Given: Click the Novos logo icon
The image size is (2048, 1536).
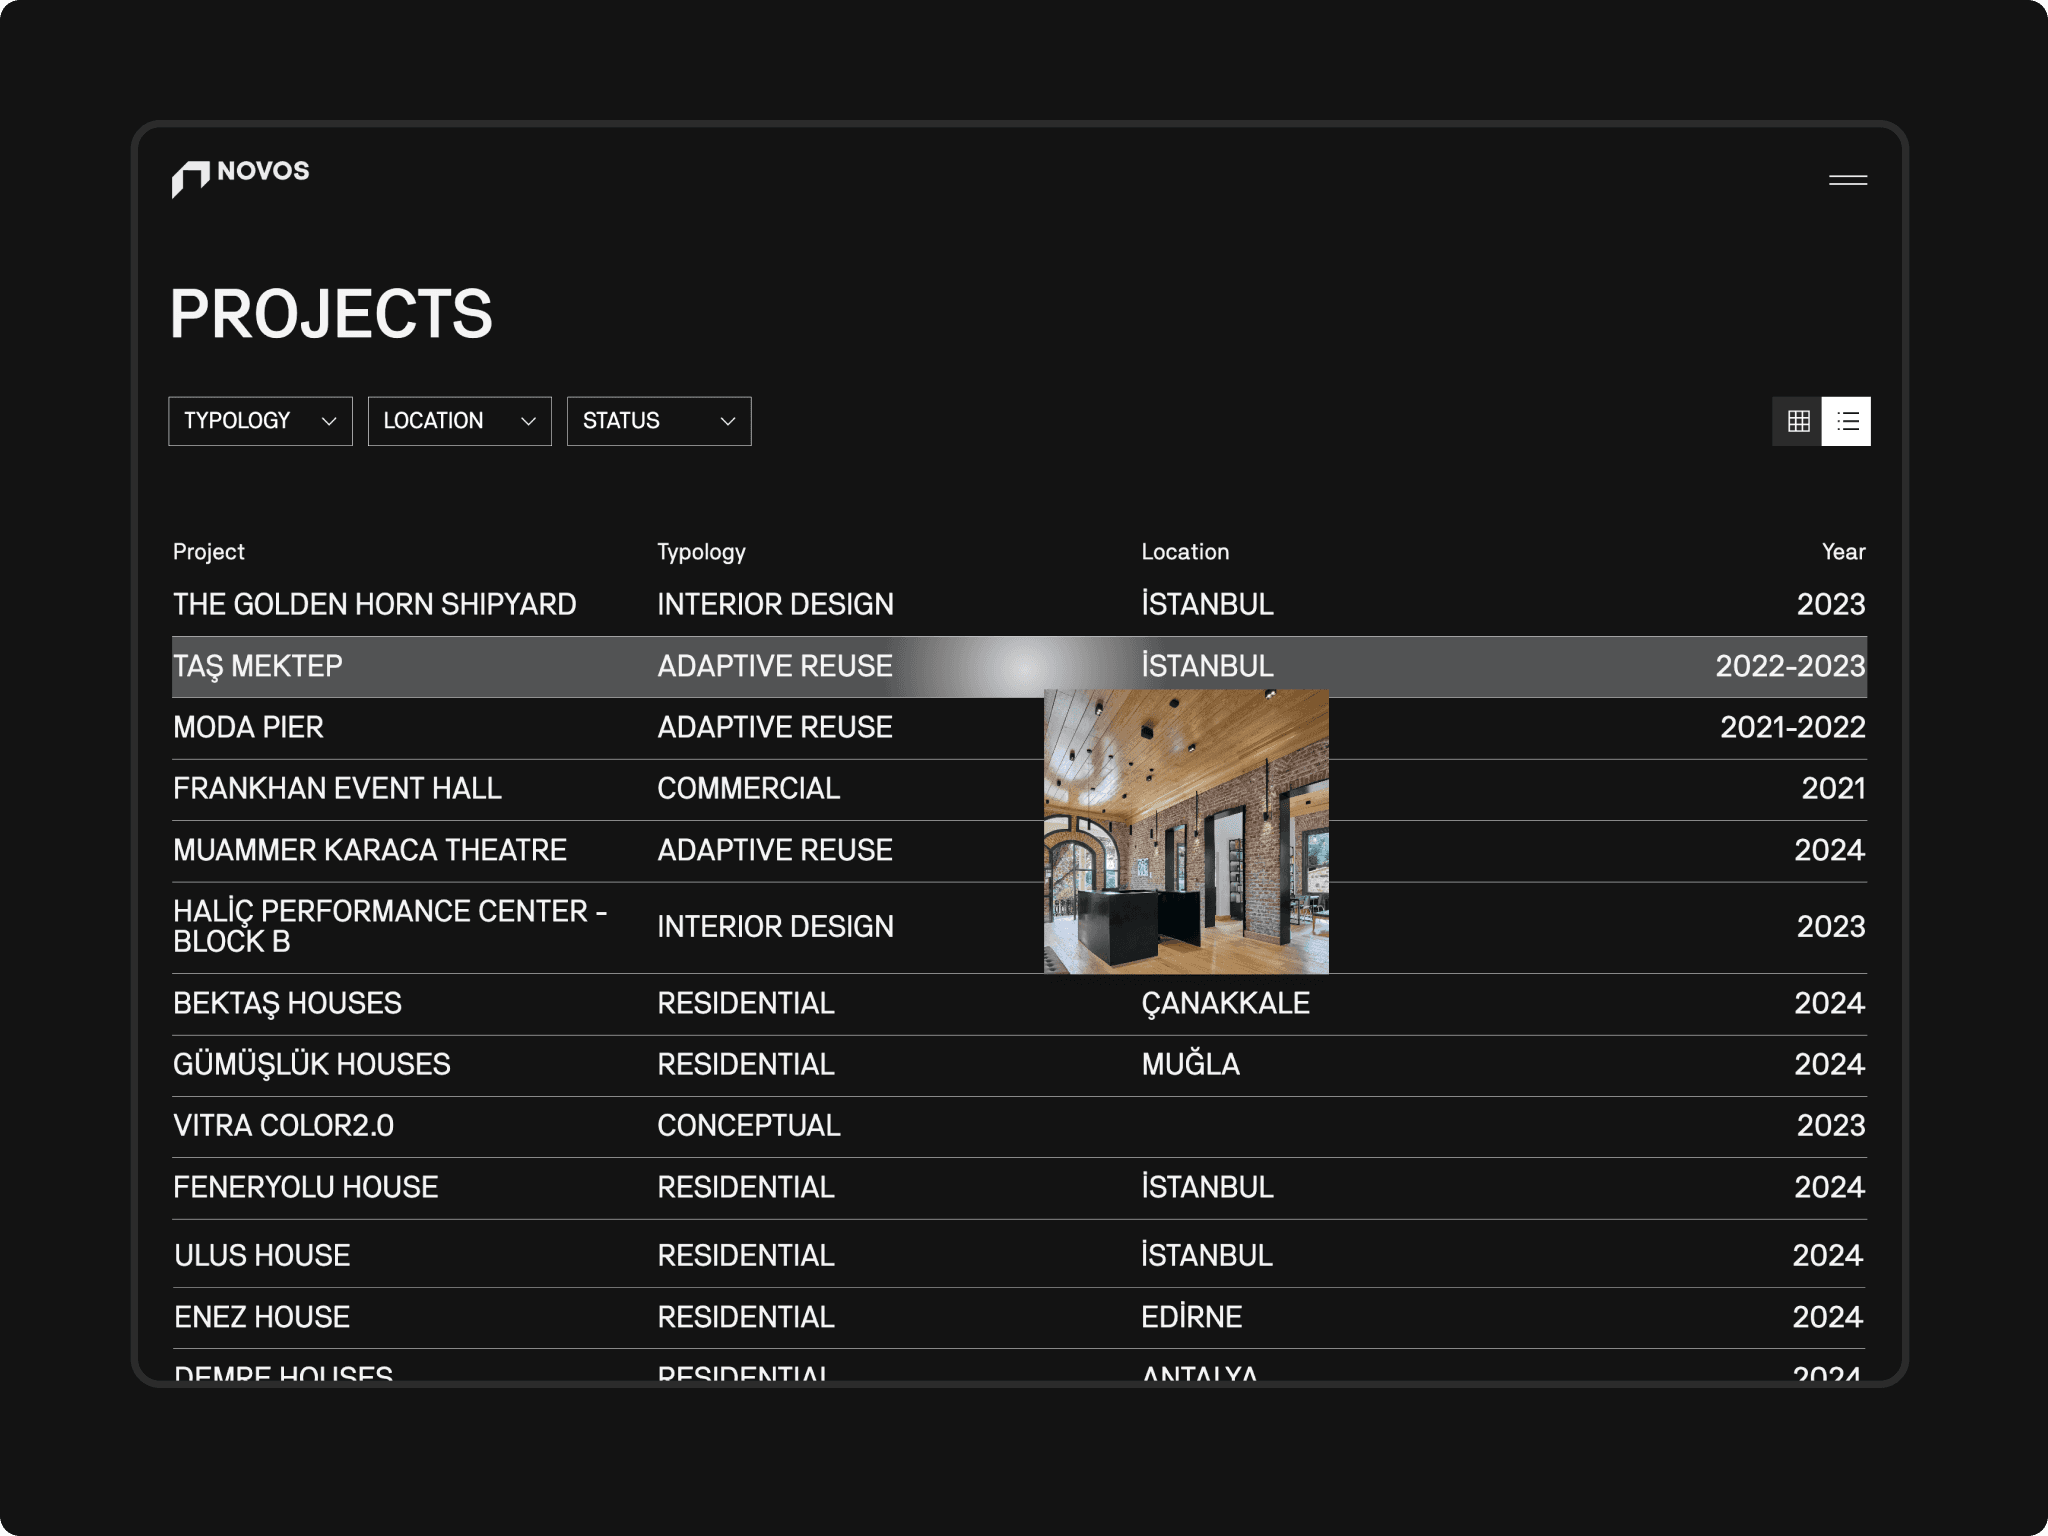Looking at the screenshot, I should click(x=190, y=178).
